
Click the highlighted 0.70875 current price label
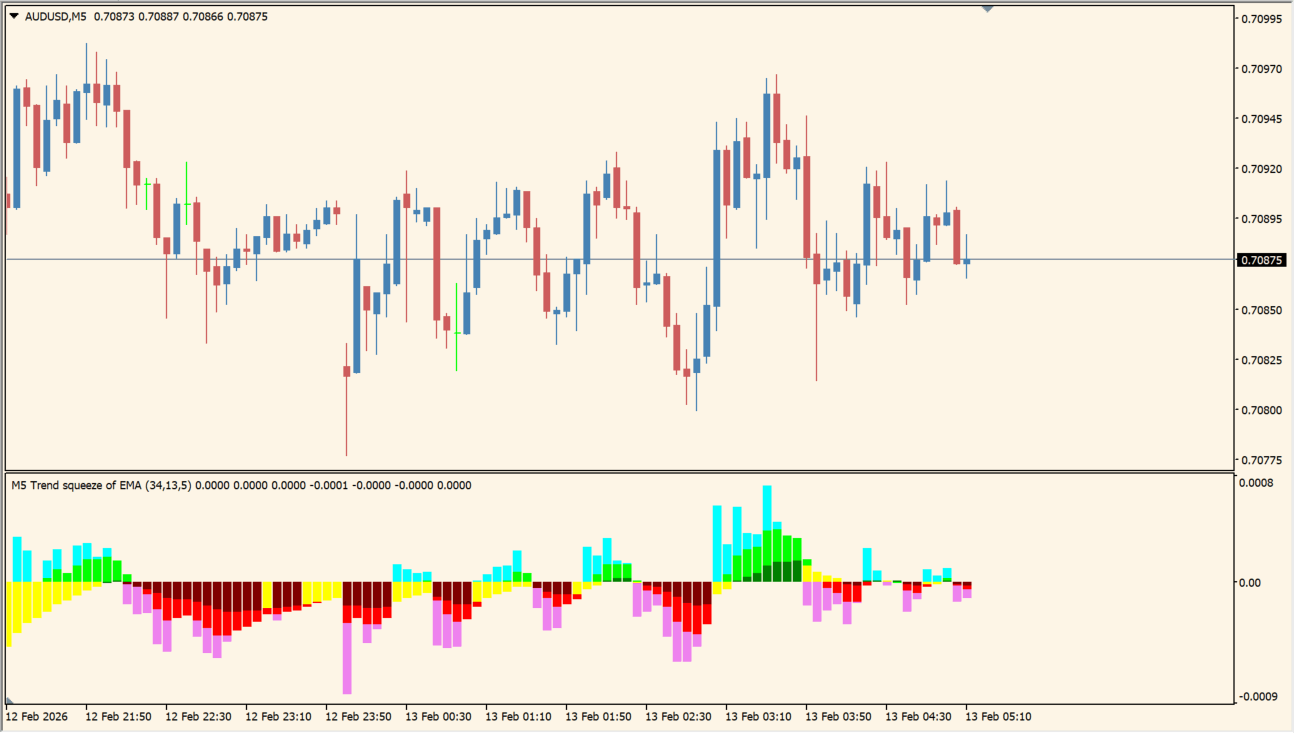[1261, 260]
